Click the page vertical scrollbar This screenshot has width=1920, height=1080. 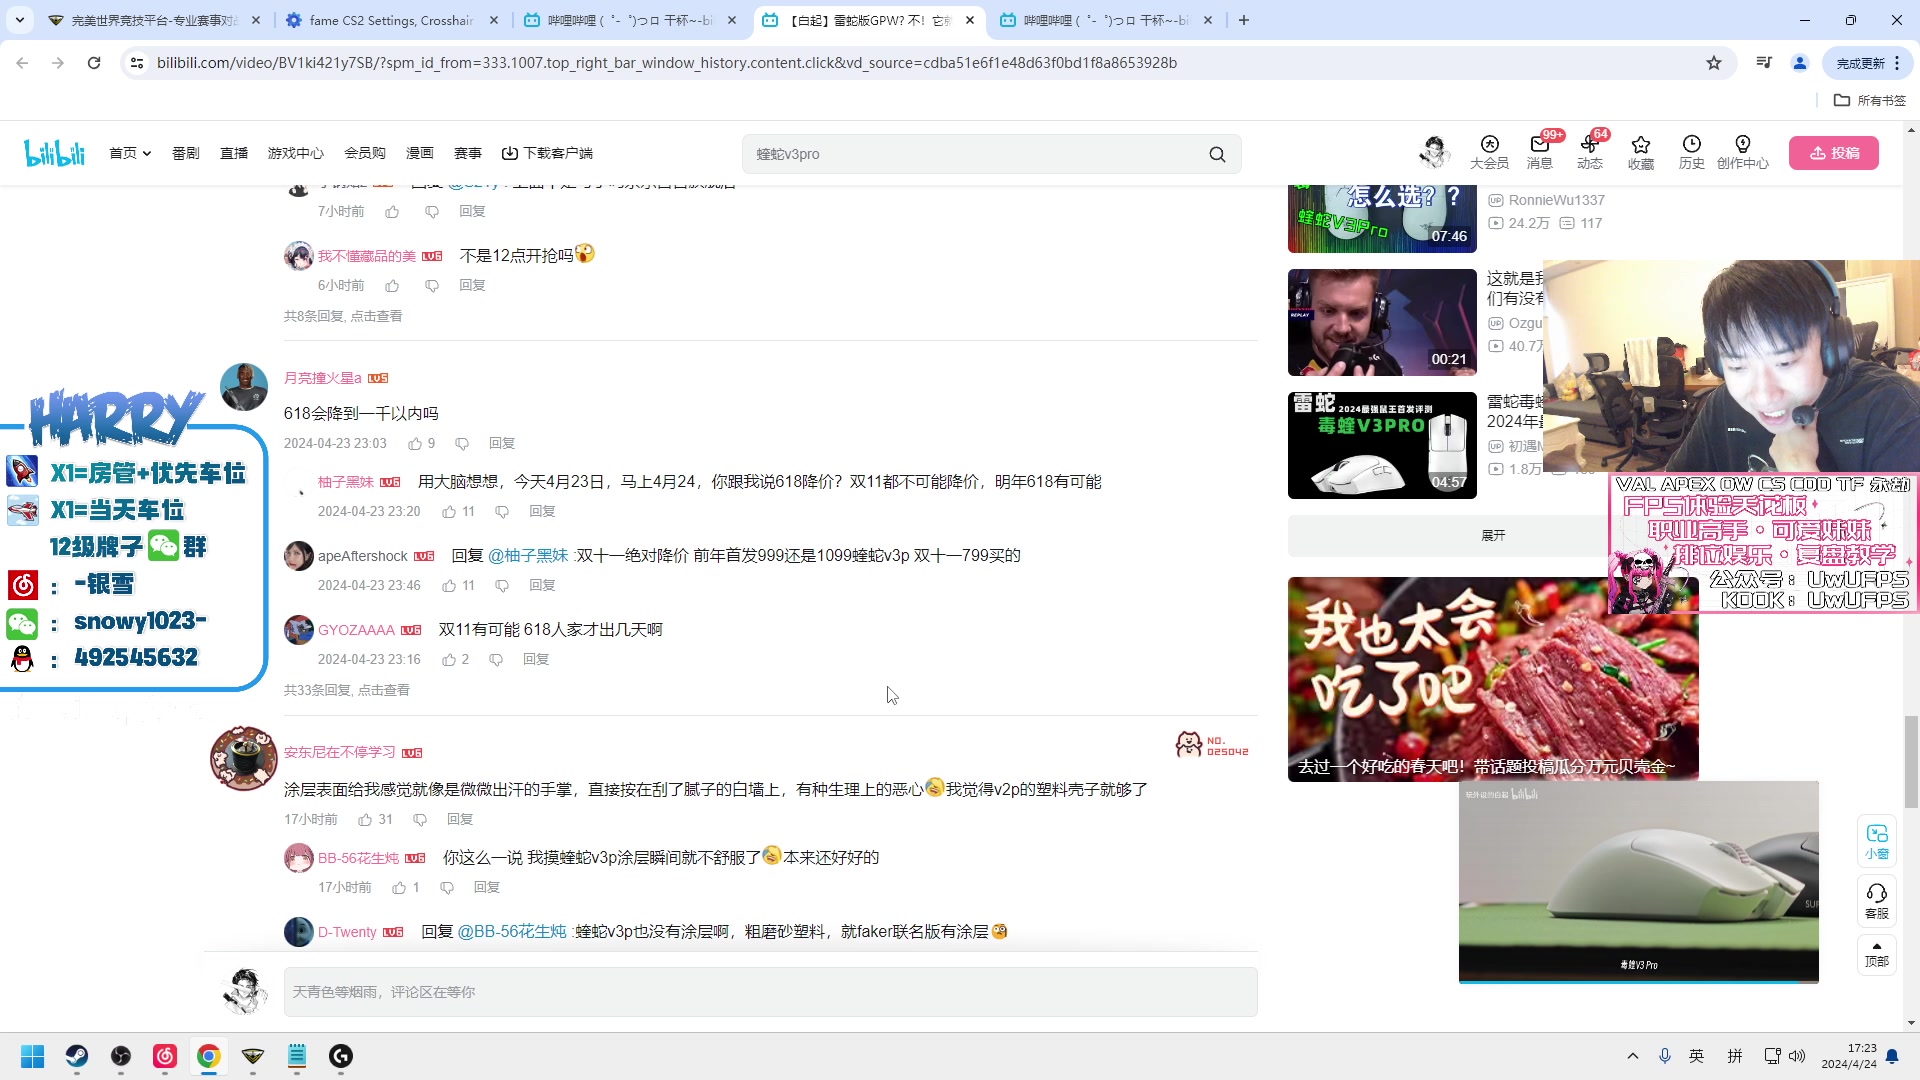[1911, 762]
